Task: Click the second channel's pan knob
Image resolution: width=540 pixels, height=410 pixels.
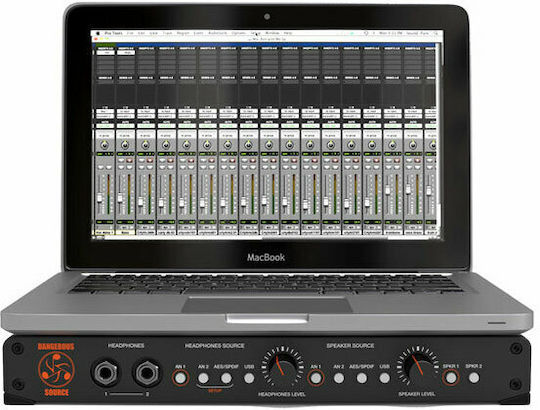Action: pyautogui.click(x=125, y=145)
